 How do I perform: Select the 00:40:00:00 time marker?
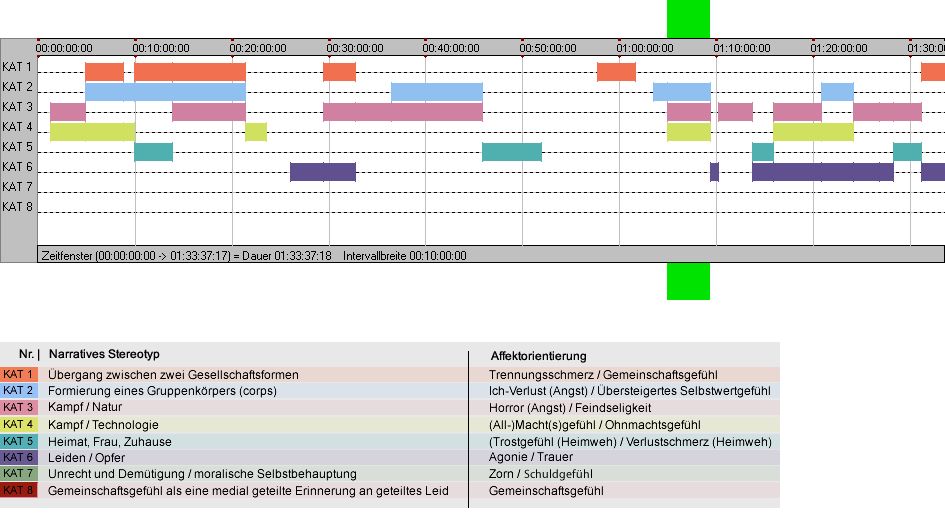[x=451, y=48]
